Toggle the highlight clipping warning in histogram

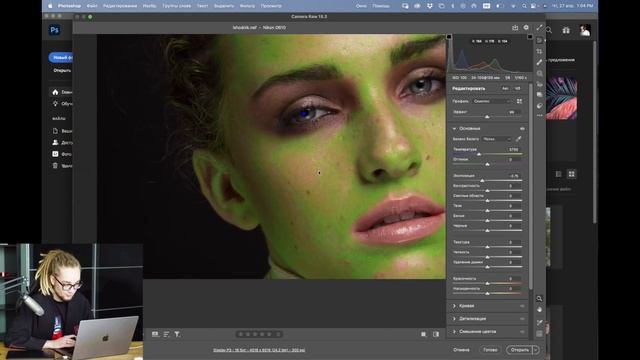pyautogui.click(x=530, y=37)
